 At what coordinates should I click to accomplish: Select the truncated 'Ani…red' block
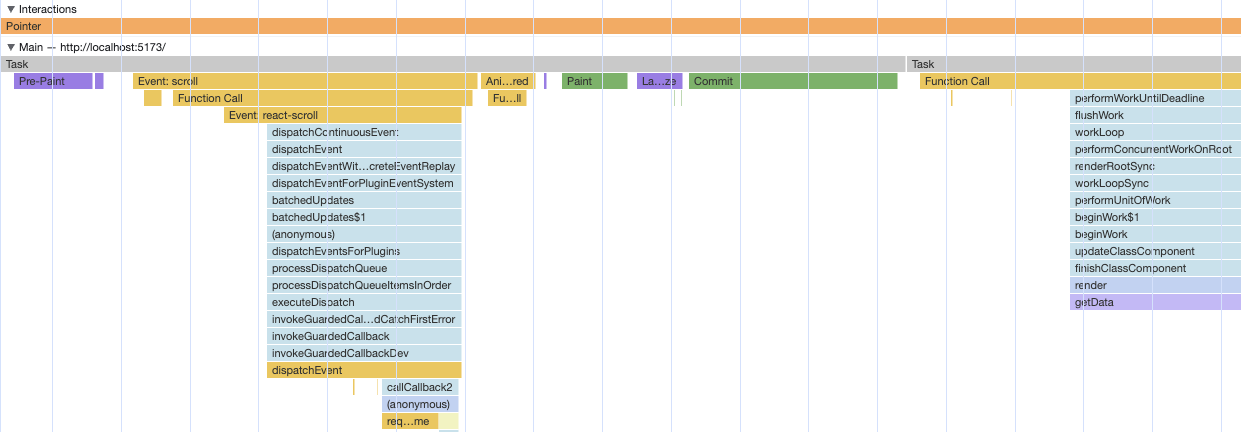pos(508,81)
